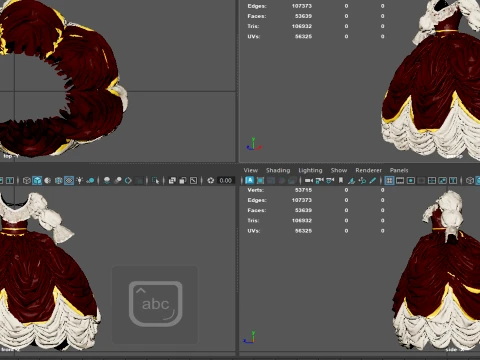Click the teal square icon beside the A icon
The image size is (480, 360).
click(260, 181)
